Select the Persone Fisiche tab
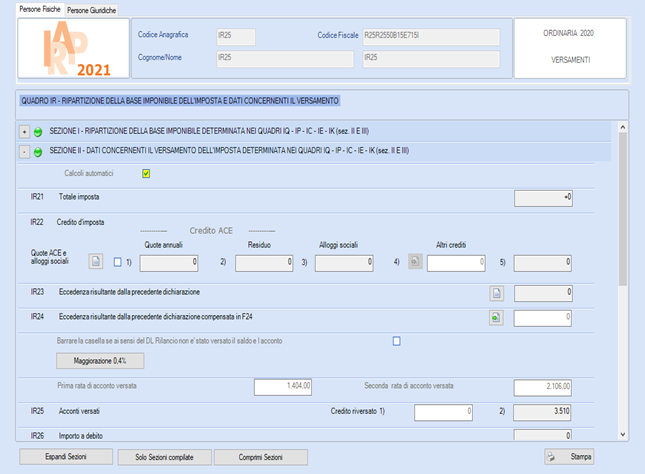 click(x=40, y=9)
